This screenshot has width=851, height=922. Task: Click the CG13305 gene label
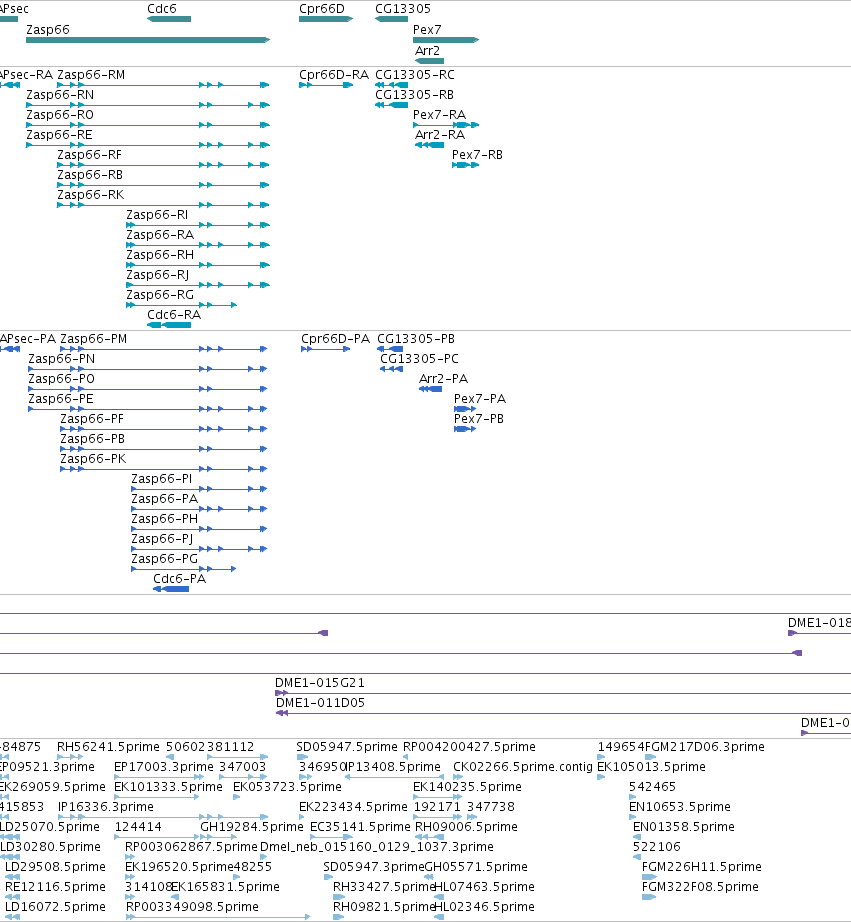pyautogui.click(x=403, y=9)
